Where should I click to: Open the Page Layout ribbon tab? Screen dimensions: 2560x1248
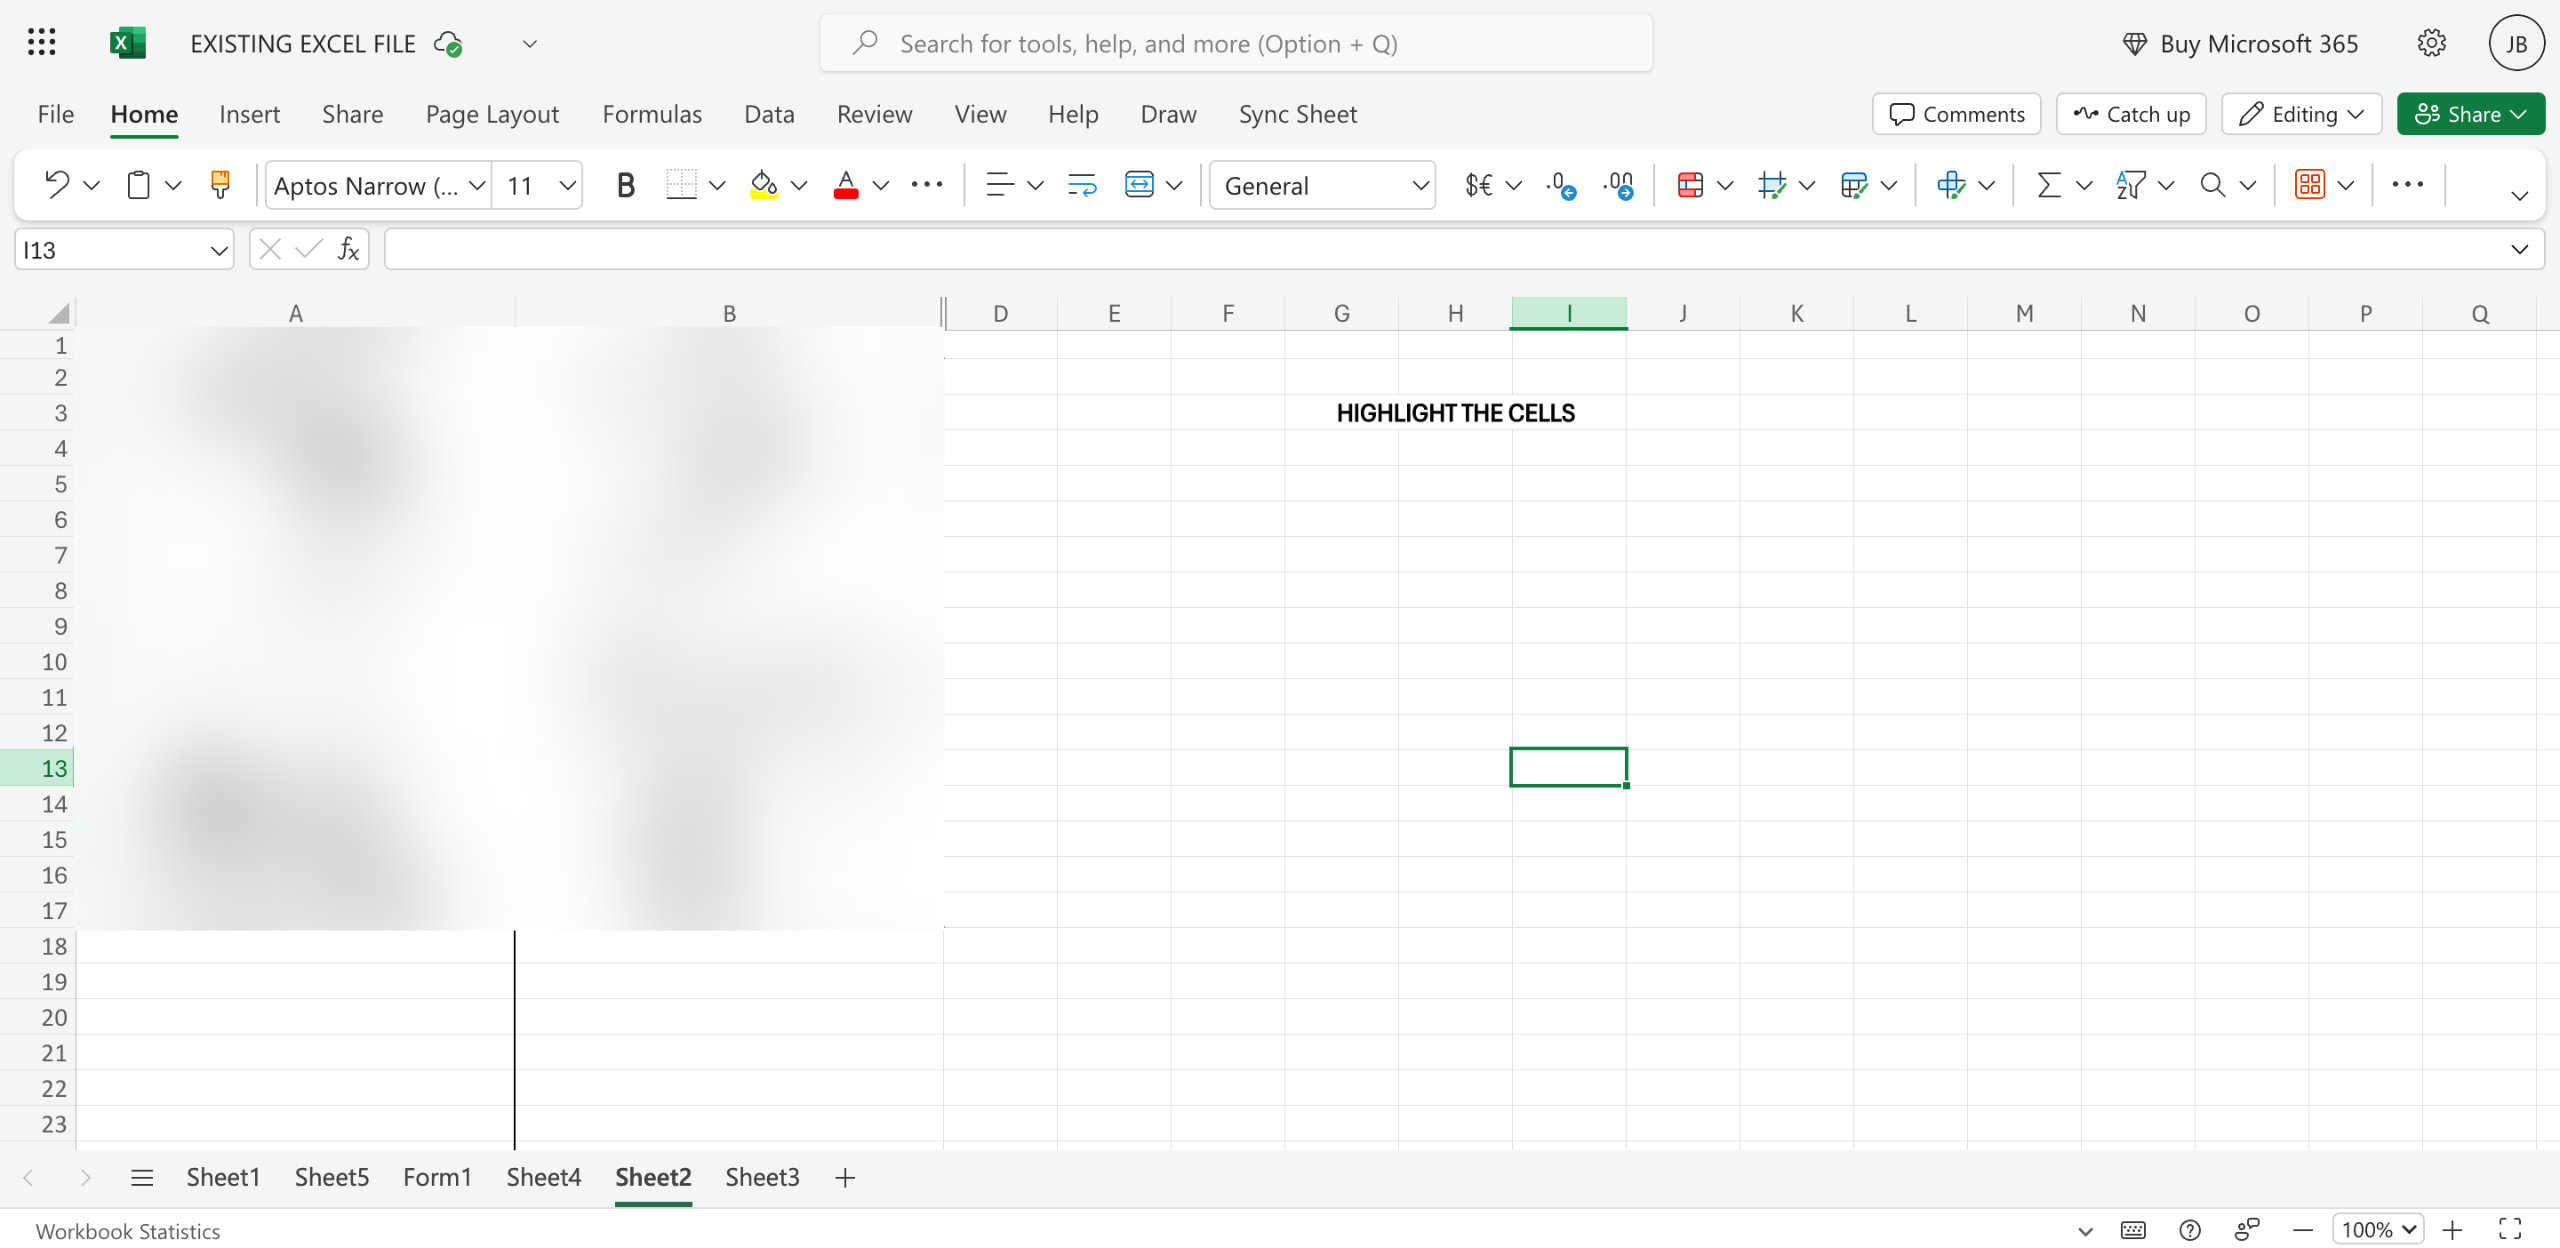pos(492,114)
